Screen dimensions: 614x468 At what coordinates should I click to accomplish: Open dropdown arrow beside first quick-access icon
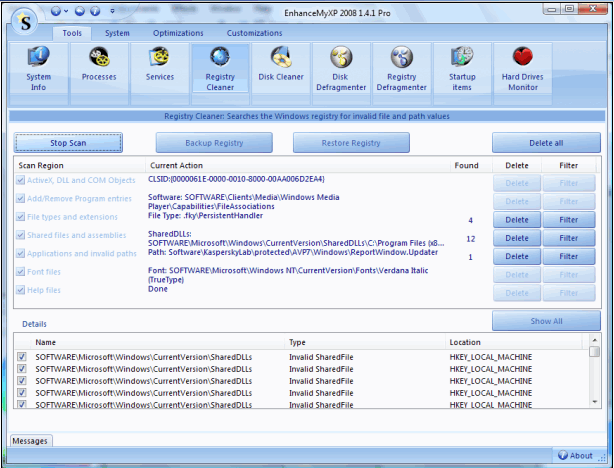66,11
